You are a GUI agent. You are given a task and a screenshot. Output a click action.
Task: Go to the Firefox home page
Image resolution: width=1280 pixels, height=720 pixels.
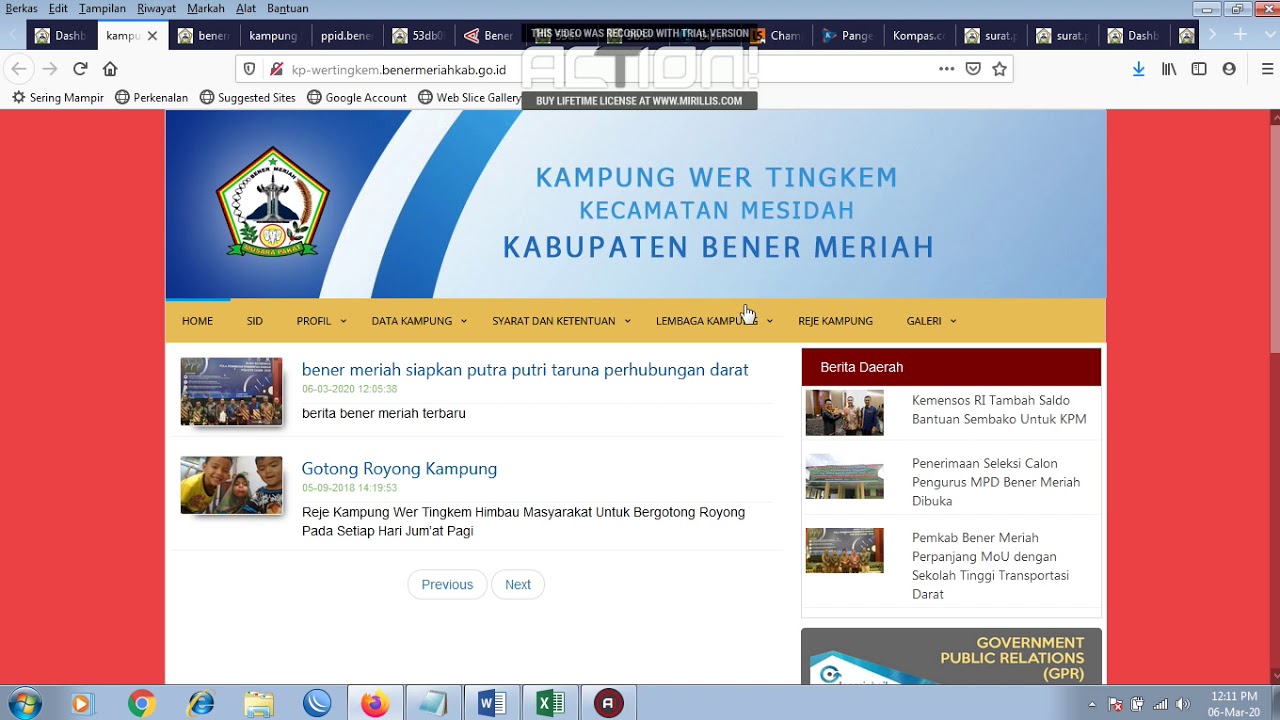click(110, 69)
